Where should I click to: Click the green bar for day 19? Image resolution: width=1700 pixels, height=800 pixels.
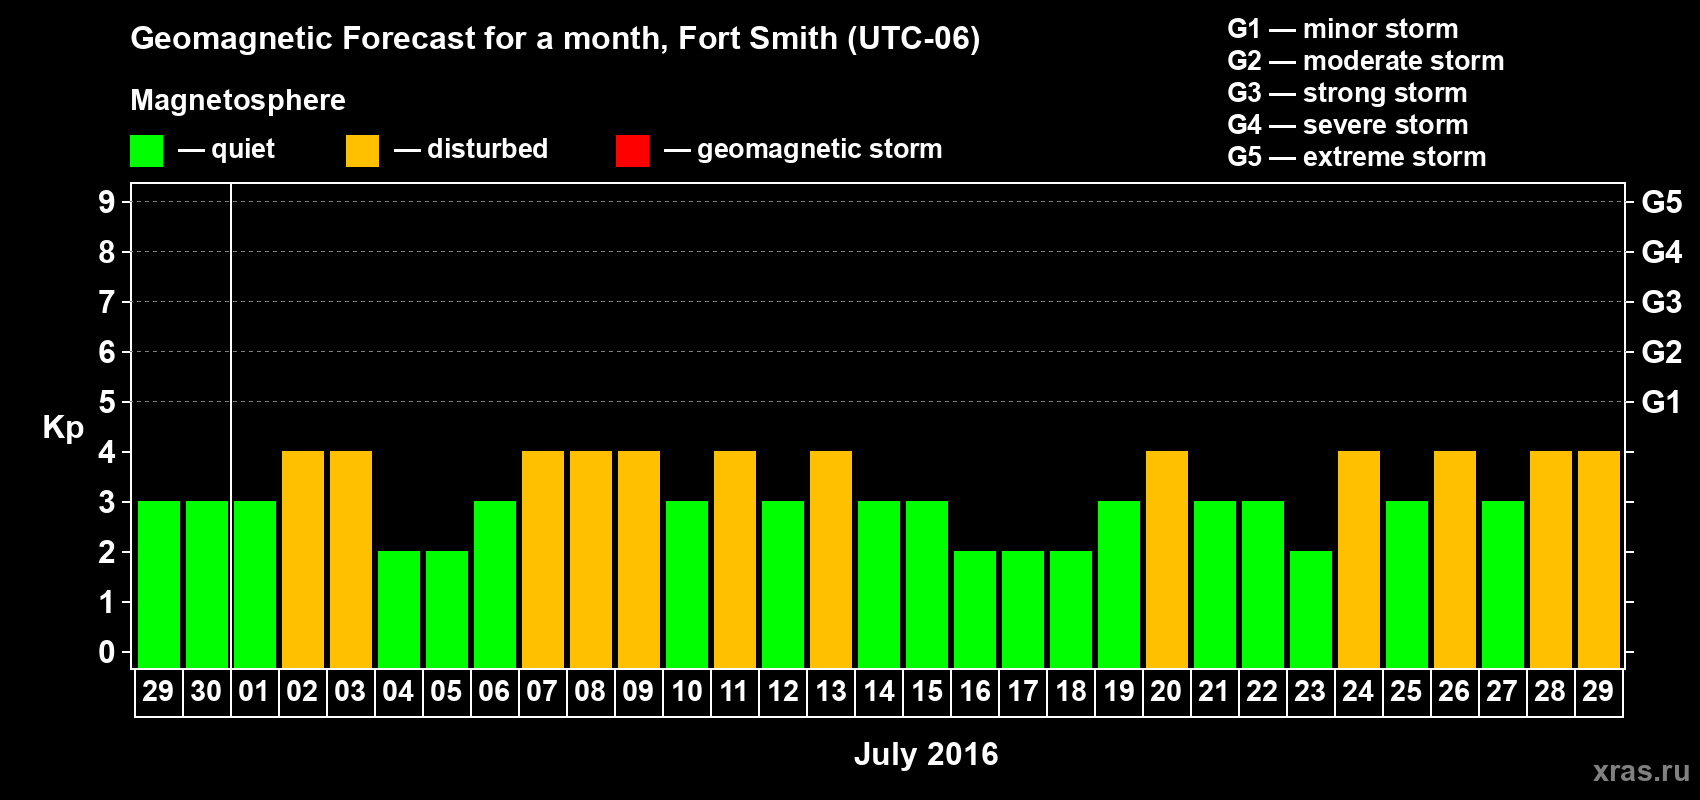click(x=1119, y=585)
